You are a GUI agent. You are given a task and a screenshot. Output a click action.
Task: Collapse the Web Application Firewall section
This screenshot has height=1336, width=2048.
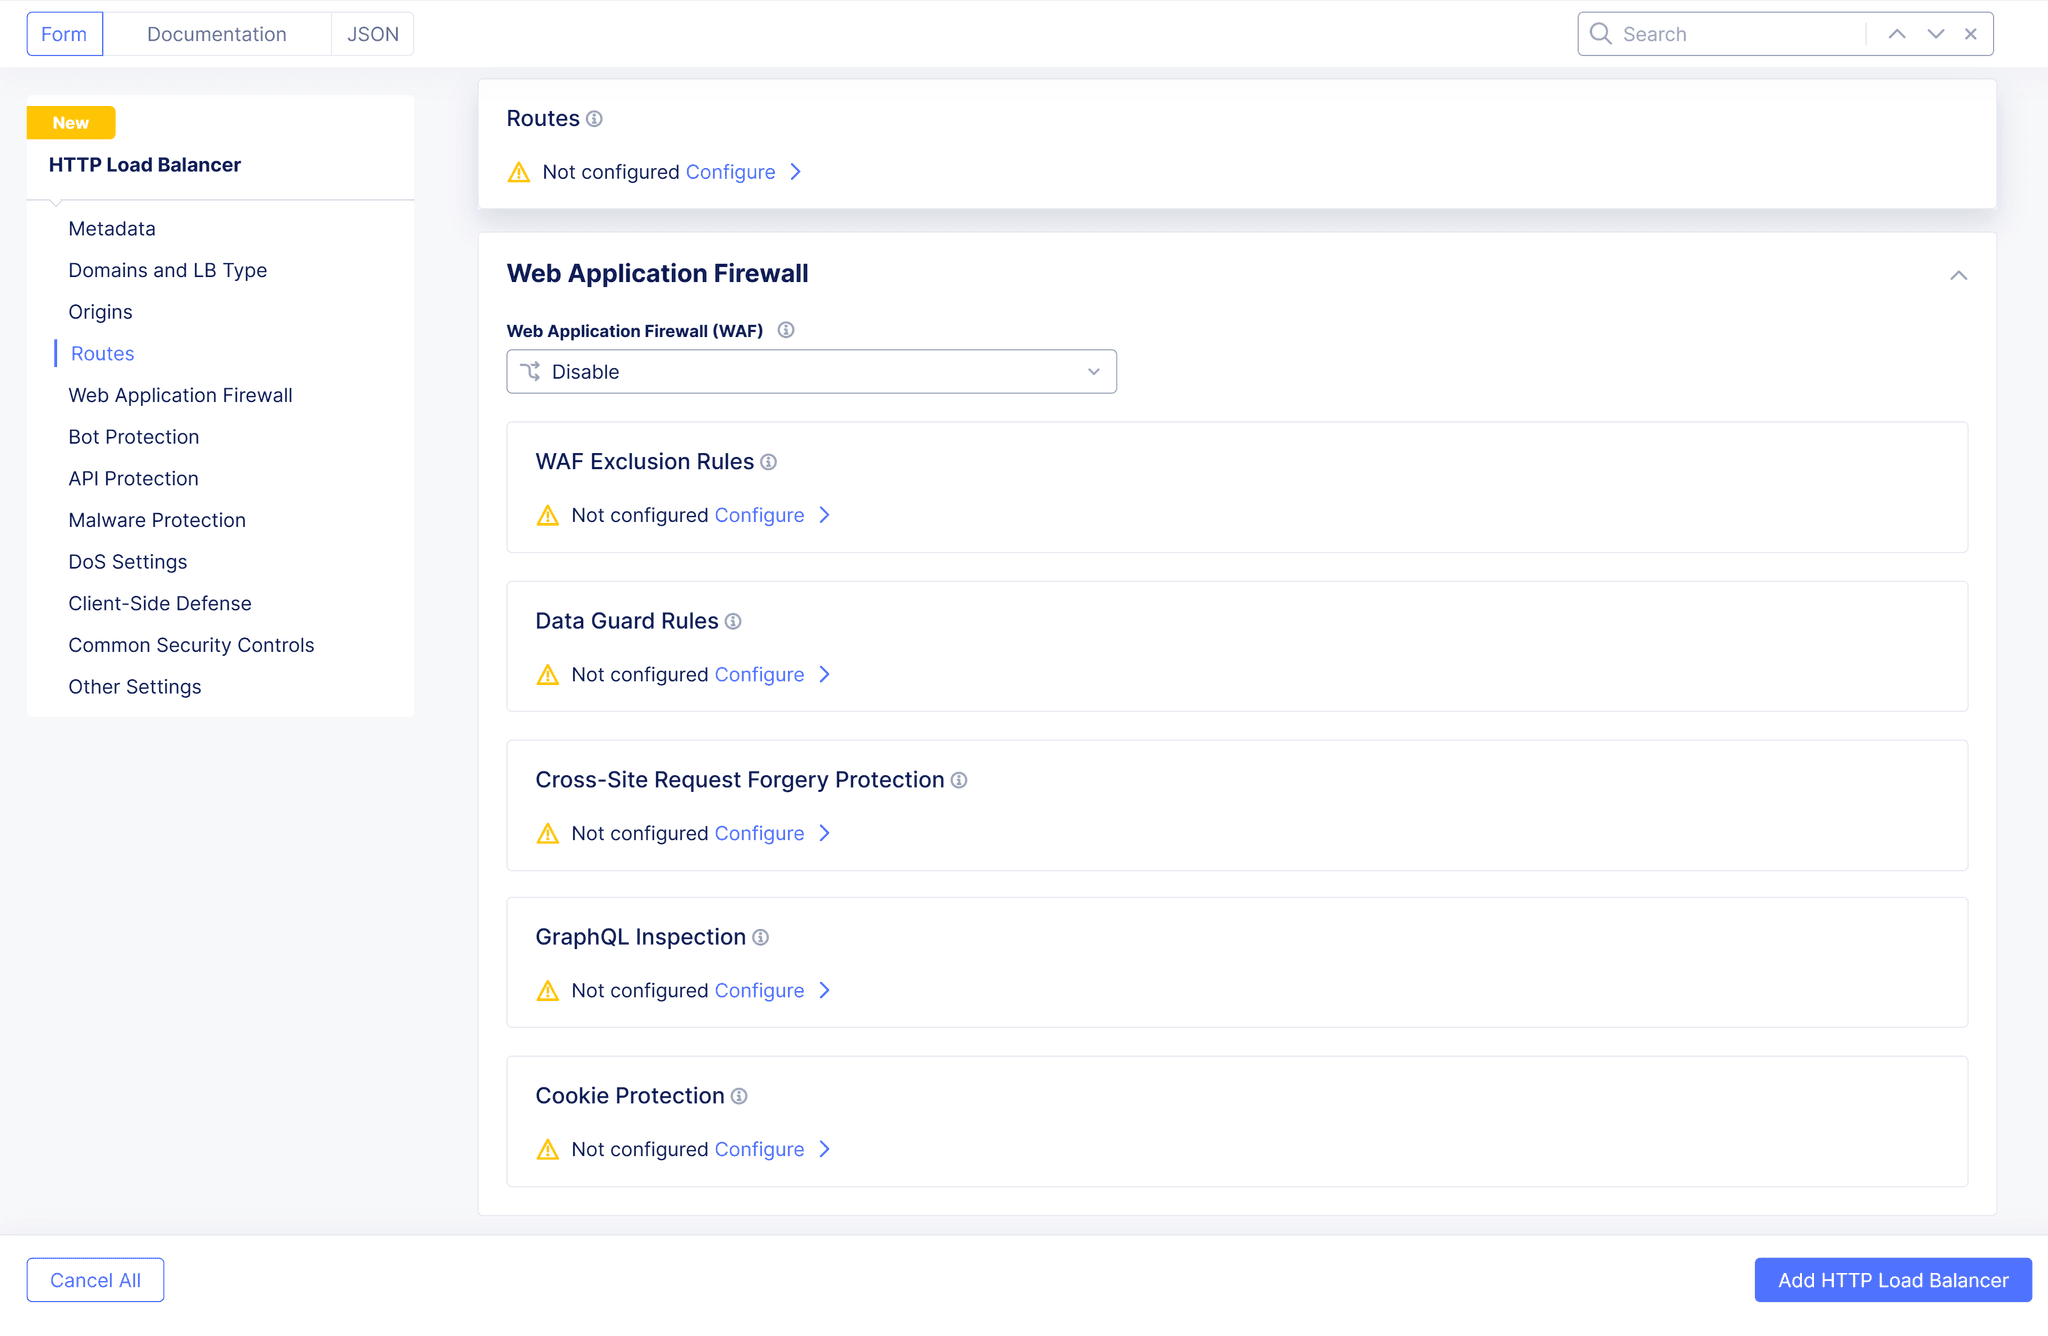point(1958,274)
